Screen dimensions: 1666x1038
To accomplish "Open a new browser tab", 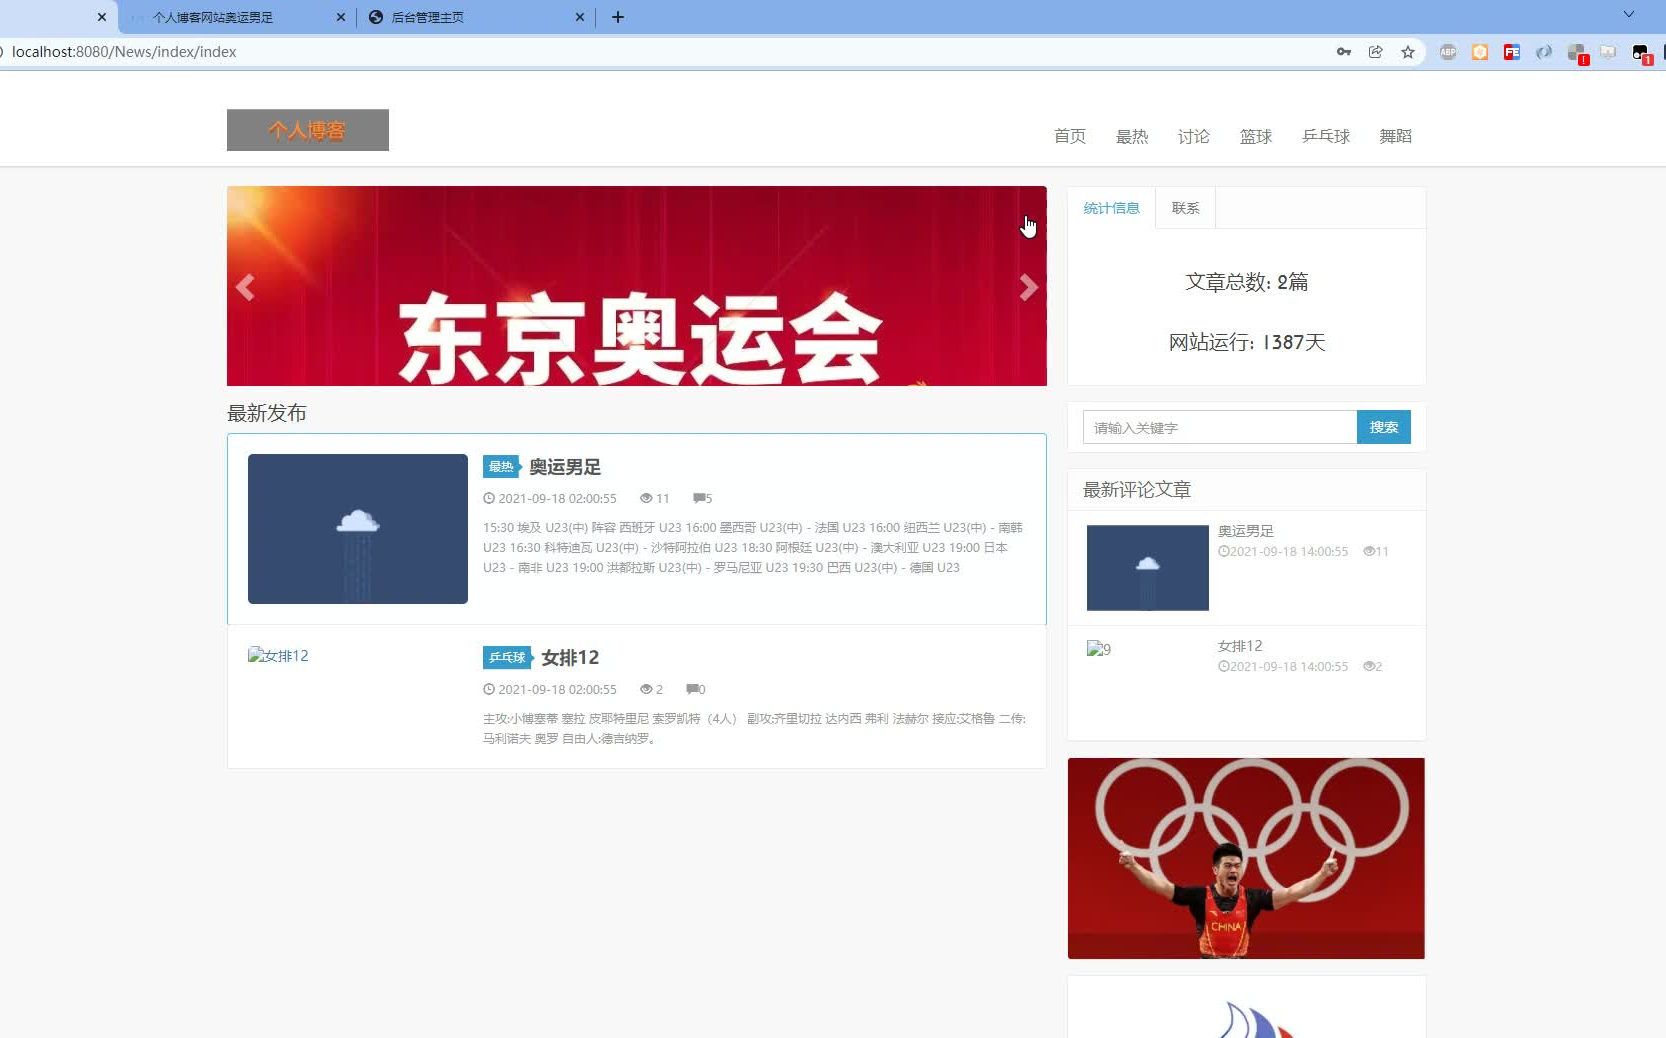I will (618, 17).
